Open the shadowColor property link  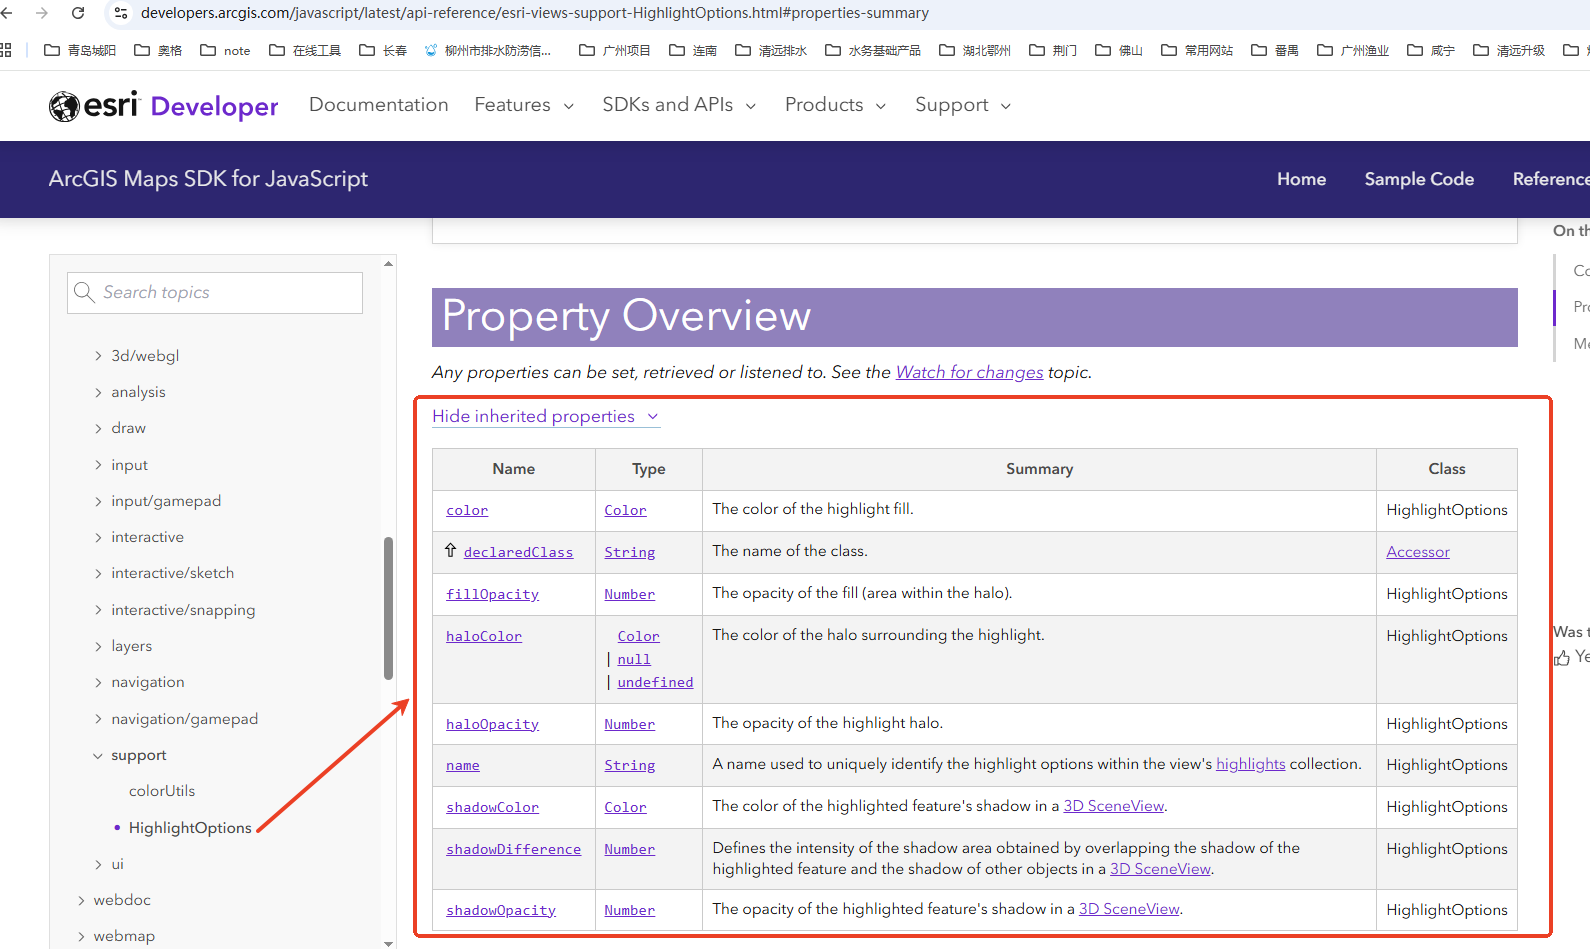(492, 807)
